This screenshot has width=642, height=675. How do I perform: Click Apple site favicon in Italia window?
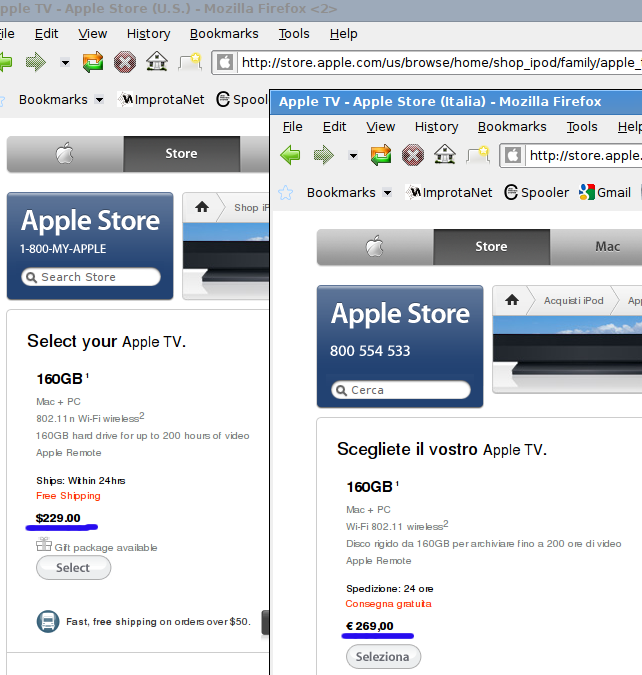pyautogui.click(x=513, y=155)
